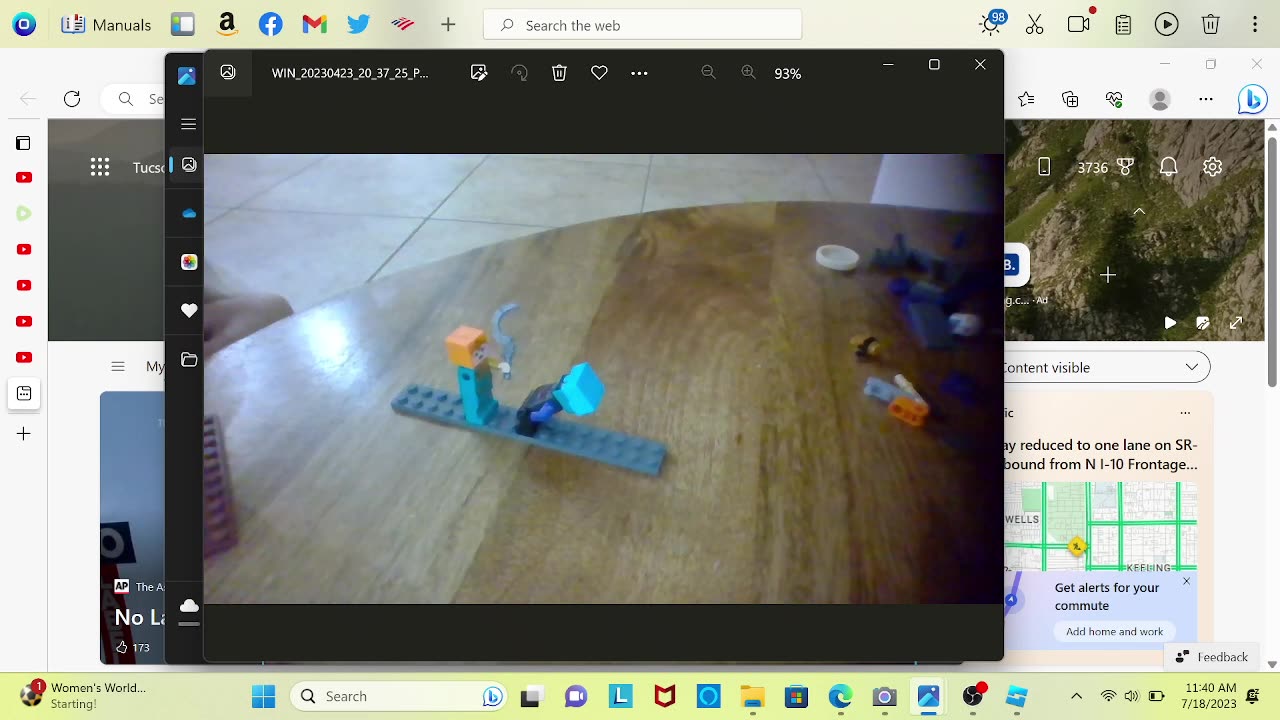
Task: Open the clipboard notes icon
Action: click(x=1123, y=25)
